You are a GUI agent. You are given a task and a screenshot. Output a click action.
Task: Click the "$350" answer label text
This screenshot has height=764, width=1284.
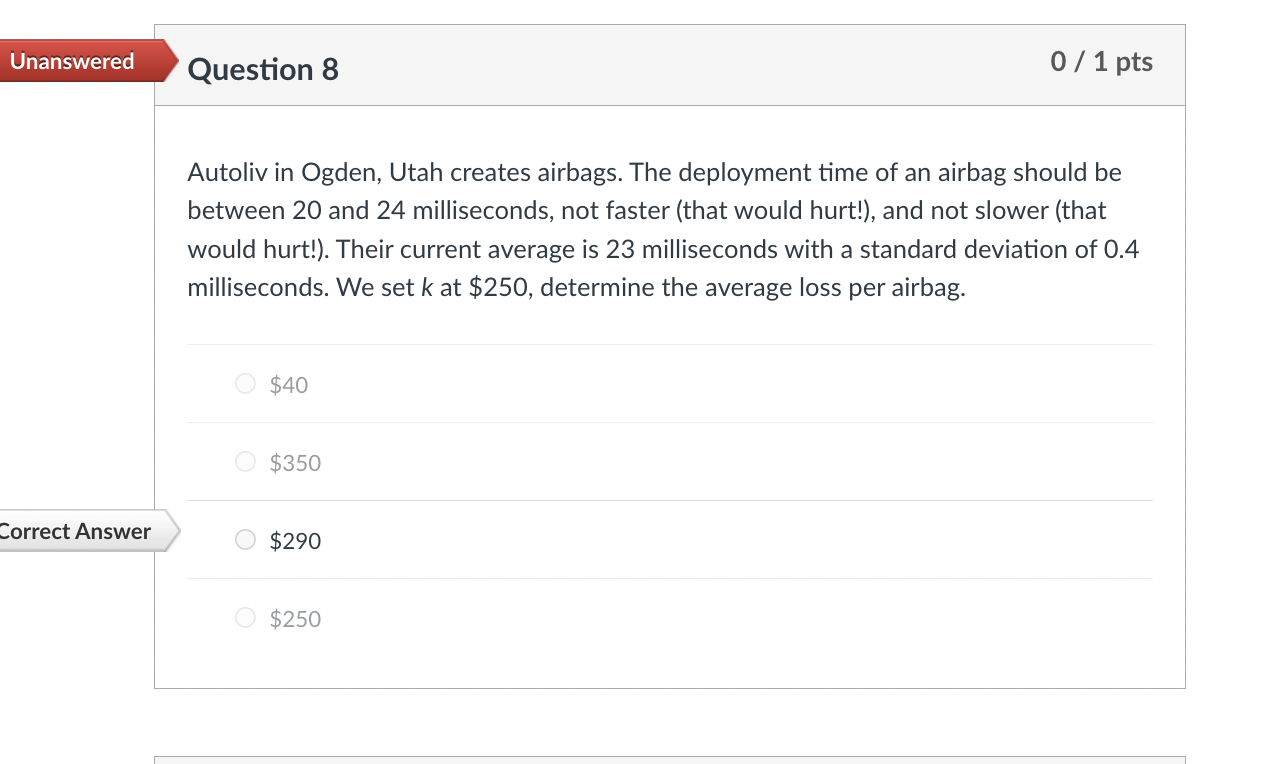[295, 463]
